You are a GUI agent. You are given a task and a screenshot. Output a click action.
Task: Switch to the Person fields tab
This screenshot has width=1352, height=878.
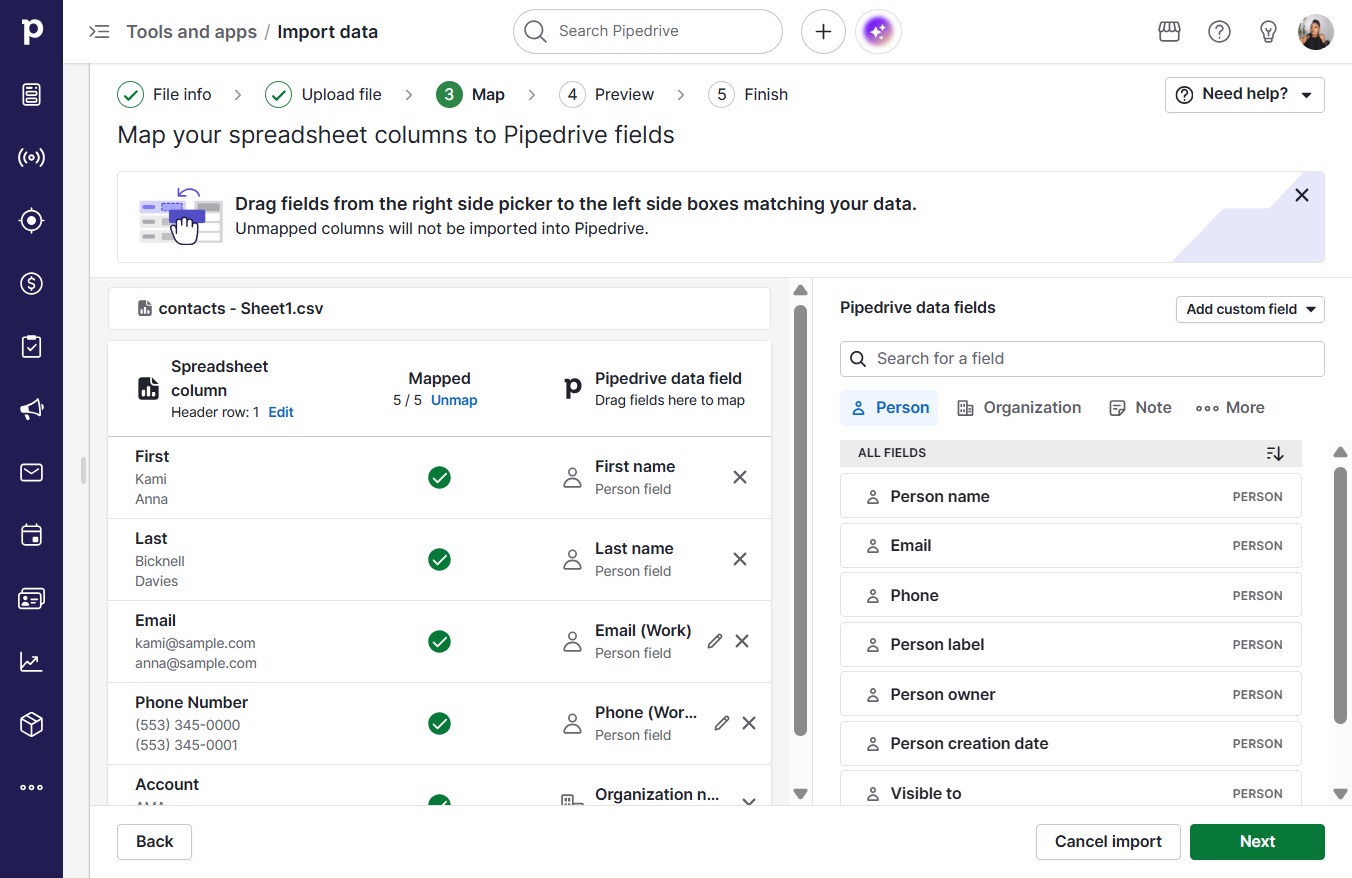[x=889, y=408]
